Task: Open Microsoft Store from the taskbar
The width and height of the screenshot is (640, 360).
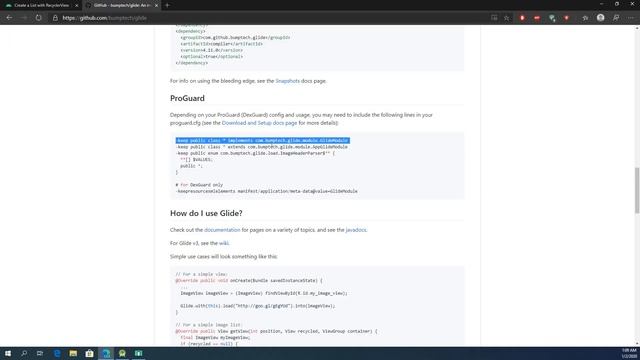Action: (89, 353)
